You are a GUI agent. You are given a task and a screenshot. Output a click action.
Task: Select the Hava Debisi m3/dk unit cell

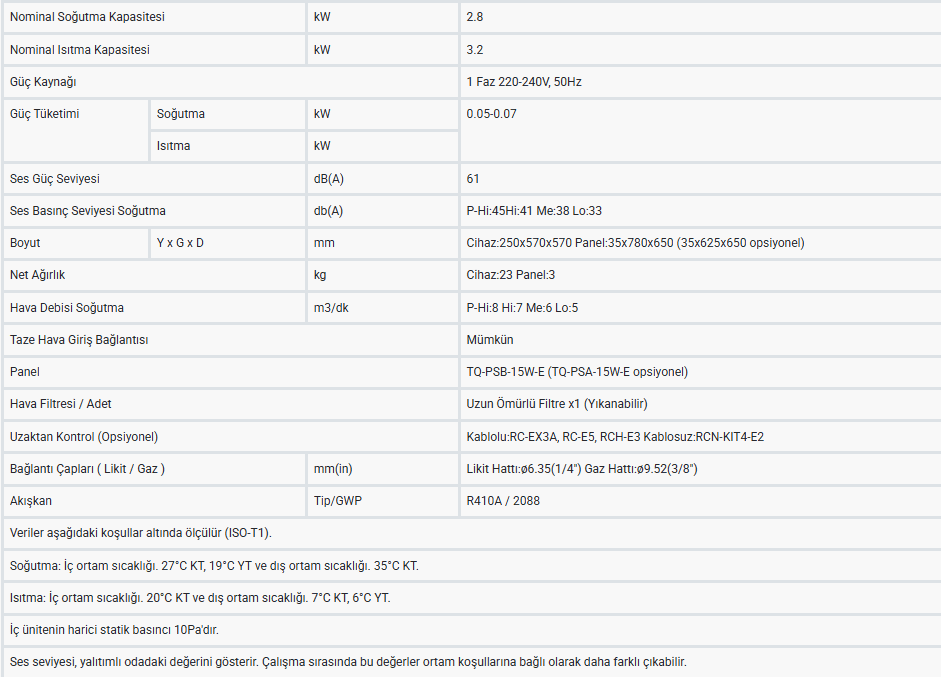click(383, 308)
